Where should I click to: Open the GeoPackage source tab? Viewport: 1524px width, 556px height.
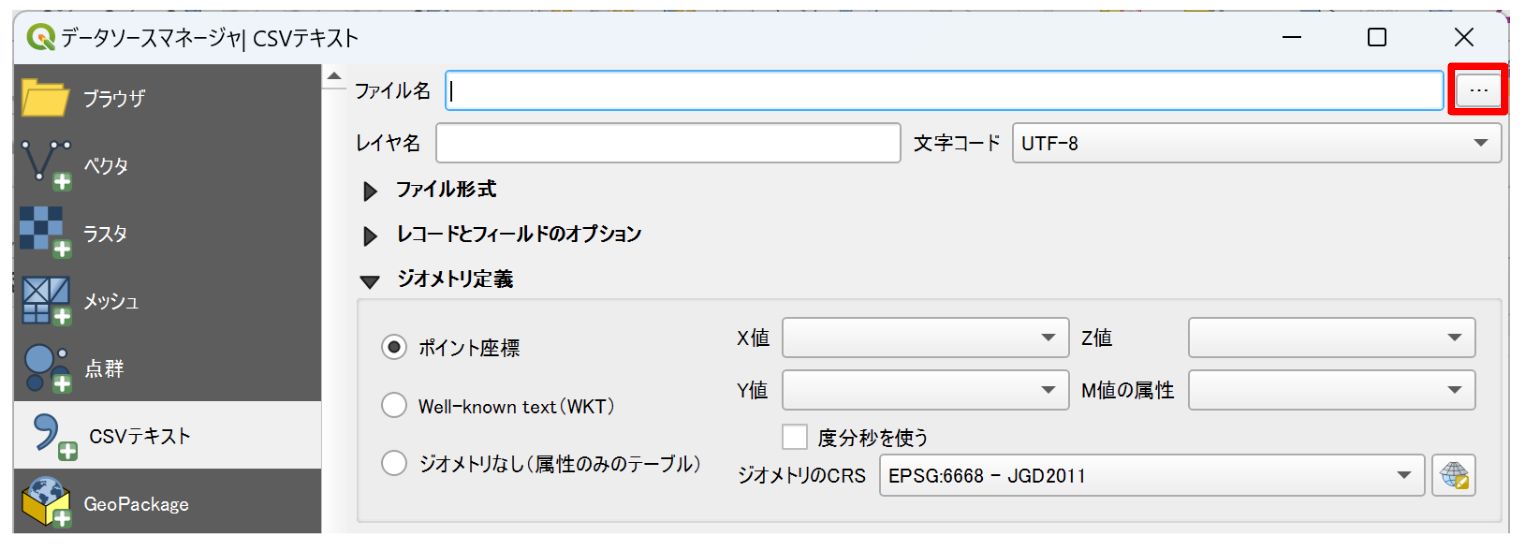[167, 503]
